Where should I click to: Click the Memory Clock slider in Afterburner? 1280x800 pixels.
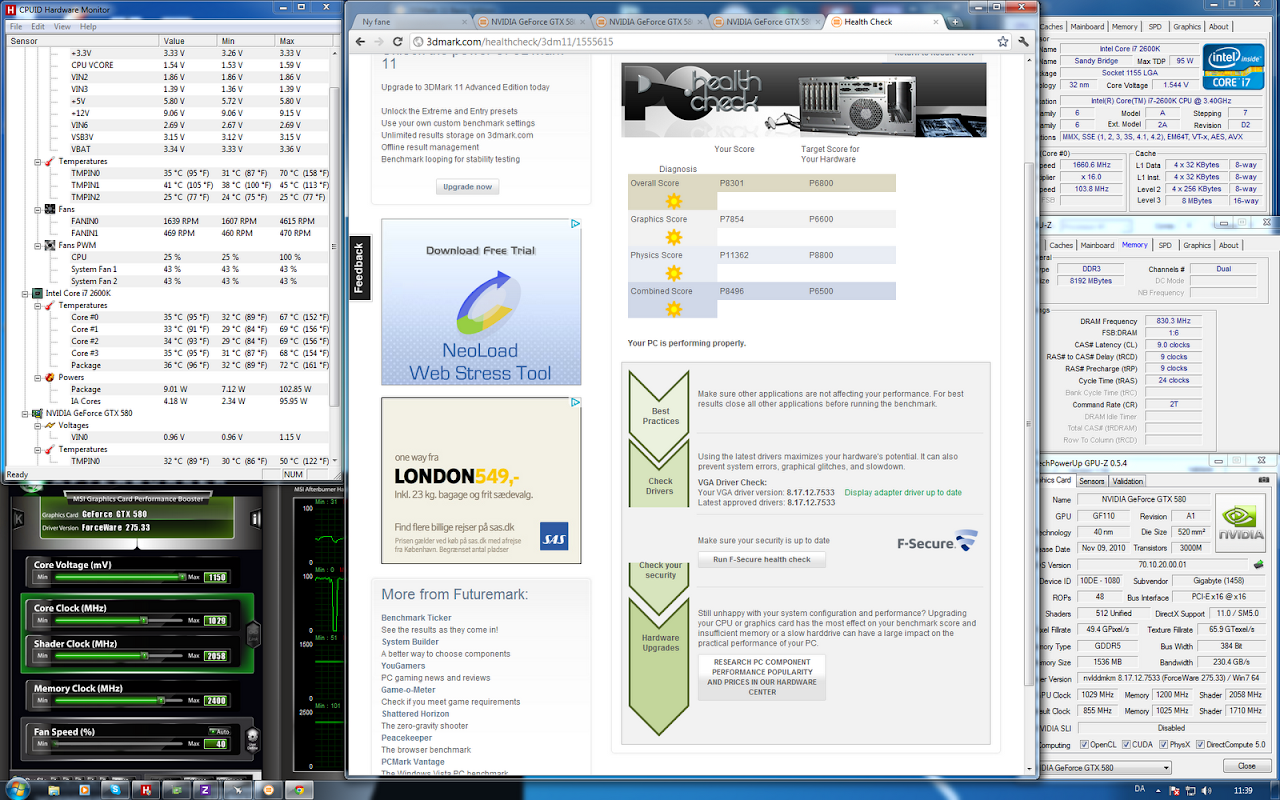pos(118,700)
